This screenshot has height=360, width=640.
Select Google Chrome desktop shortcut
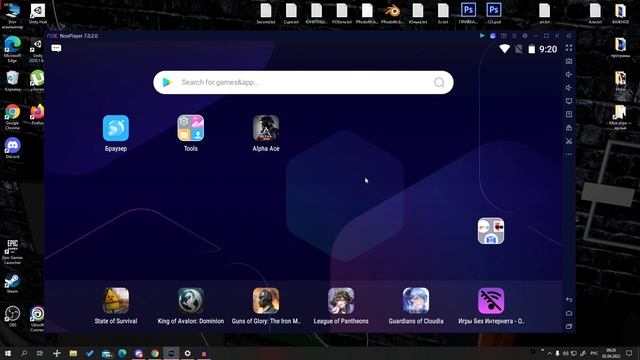pos(12,116)
